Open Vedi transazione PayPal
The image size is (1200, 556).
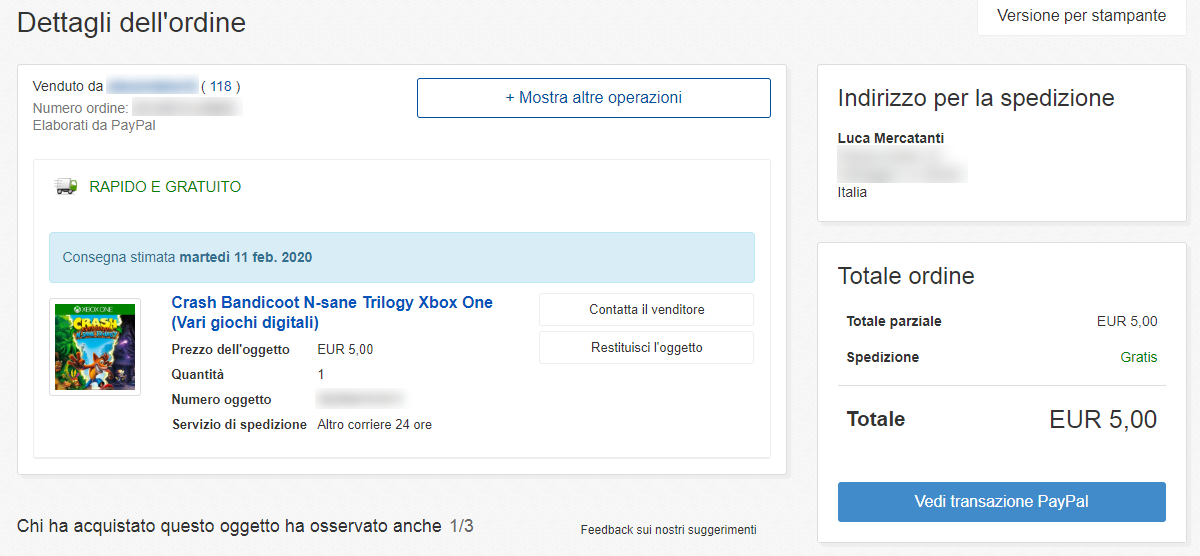click(1001, 502)
